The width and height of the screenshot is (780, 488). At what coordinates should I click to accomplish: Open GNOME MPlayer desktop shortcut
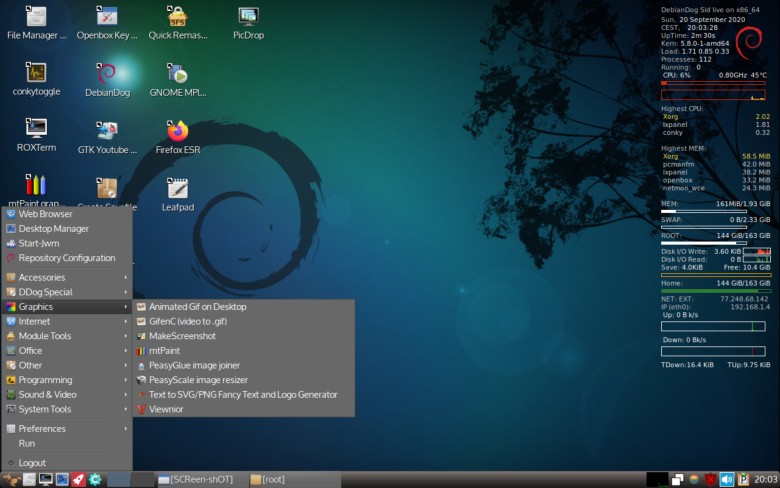click(x=178, y=73)
